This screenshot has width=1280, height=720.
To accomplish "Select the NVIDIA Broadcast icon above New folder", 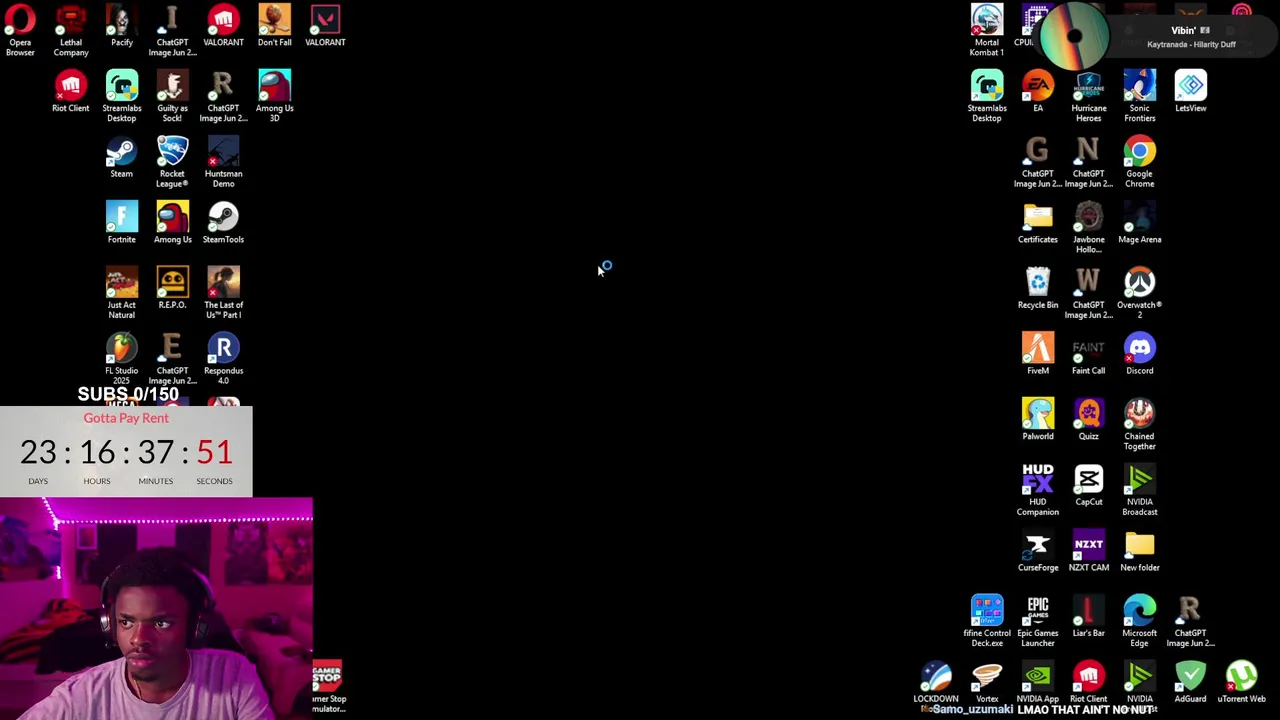I will pyautogui.click(x=1140, y=490).
